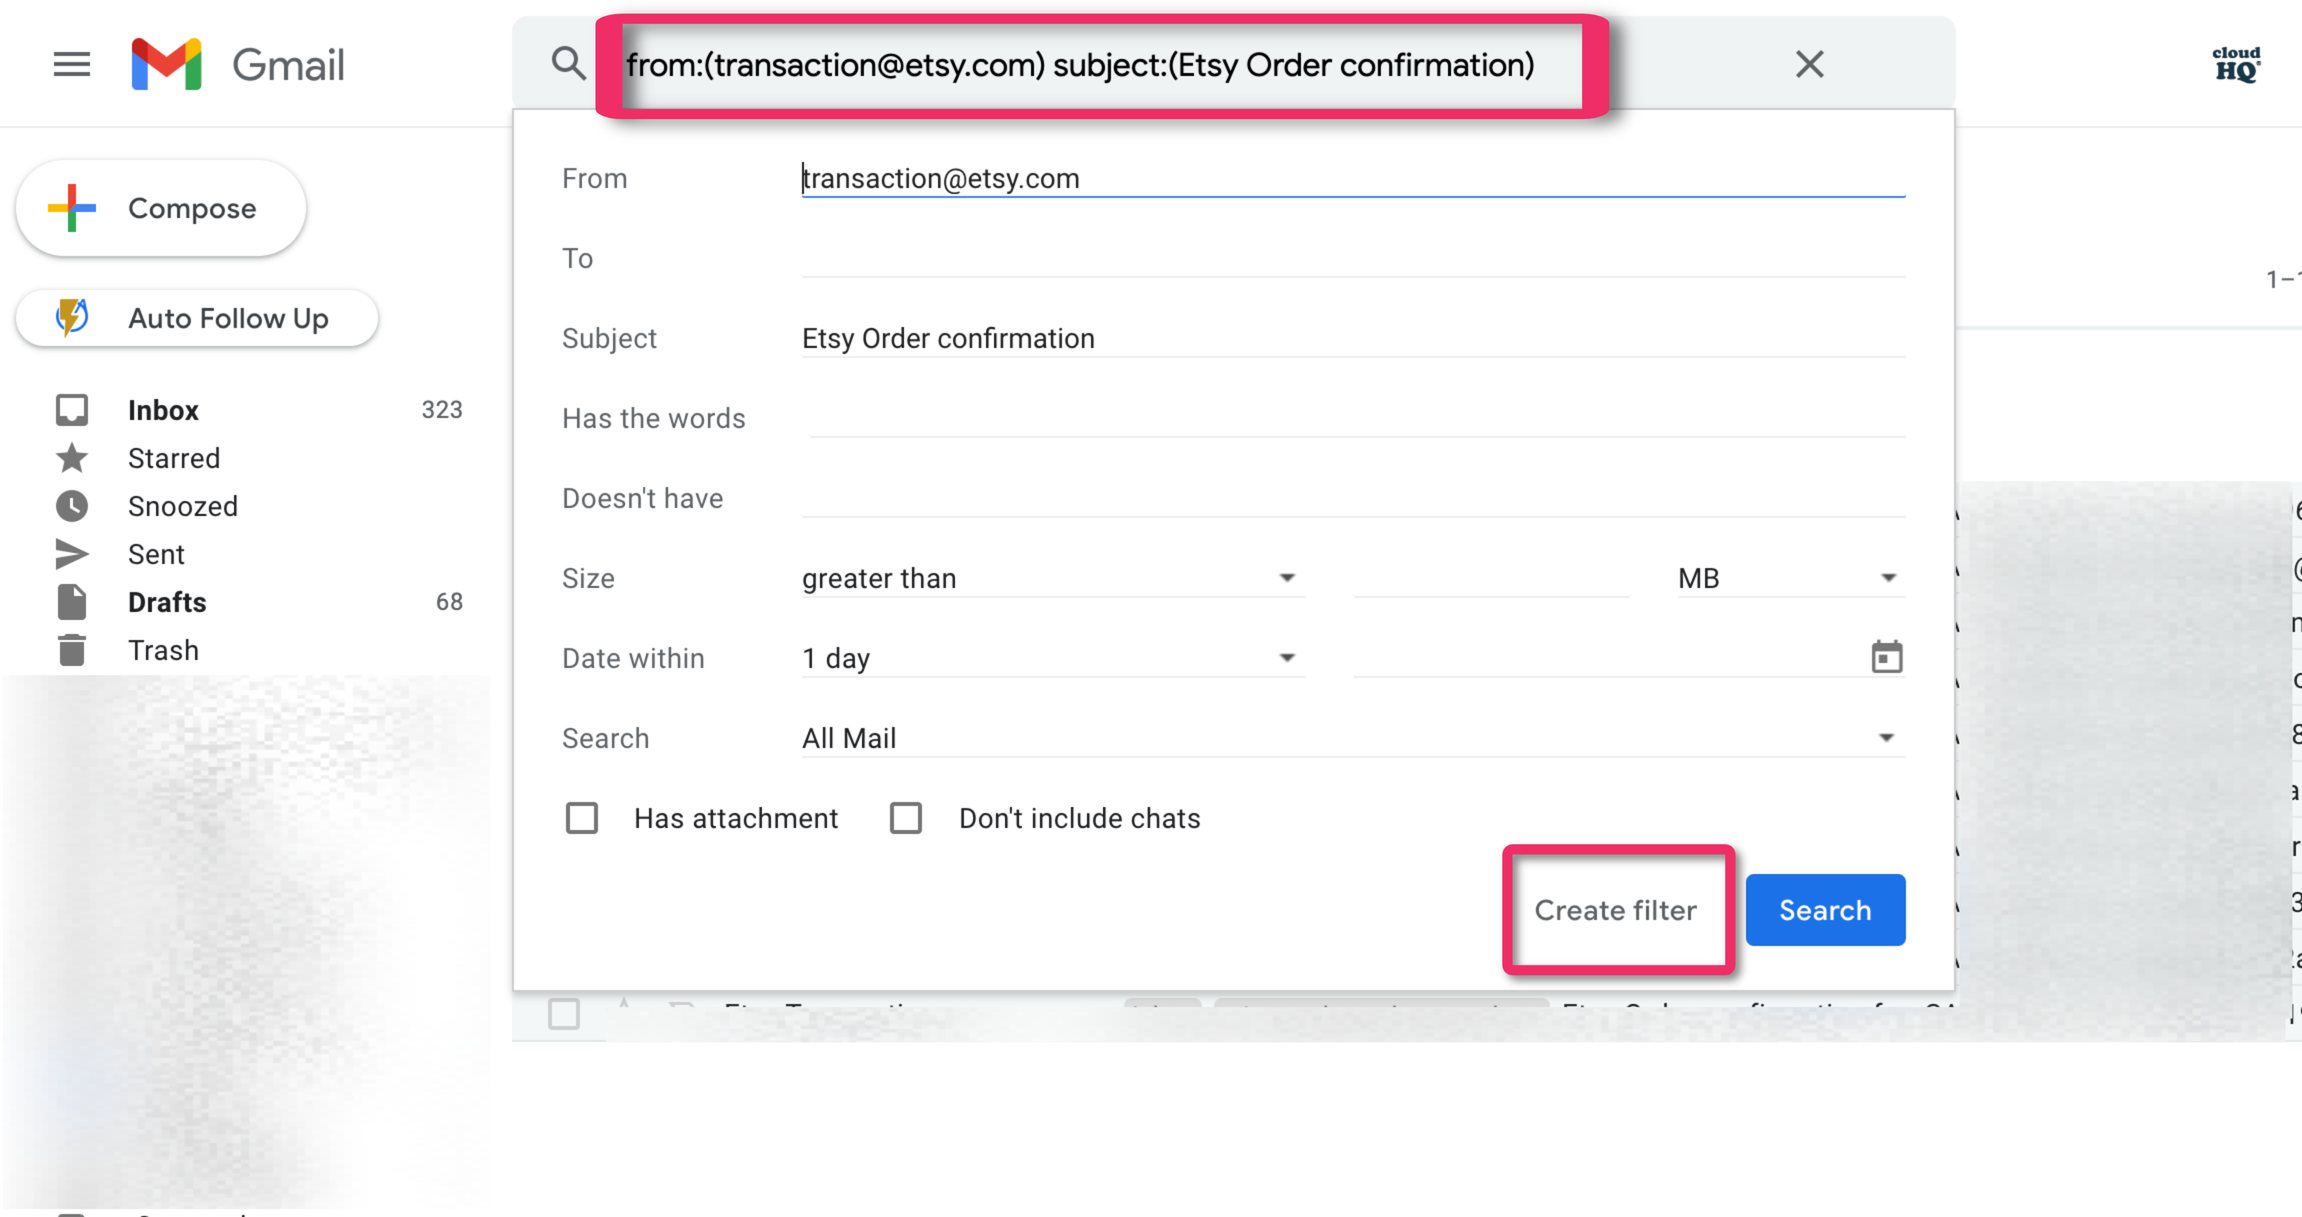Click the blue Search button
Image resolution: width=2302 pixels, height=1217 pixels.
coord(1825,910)
